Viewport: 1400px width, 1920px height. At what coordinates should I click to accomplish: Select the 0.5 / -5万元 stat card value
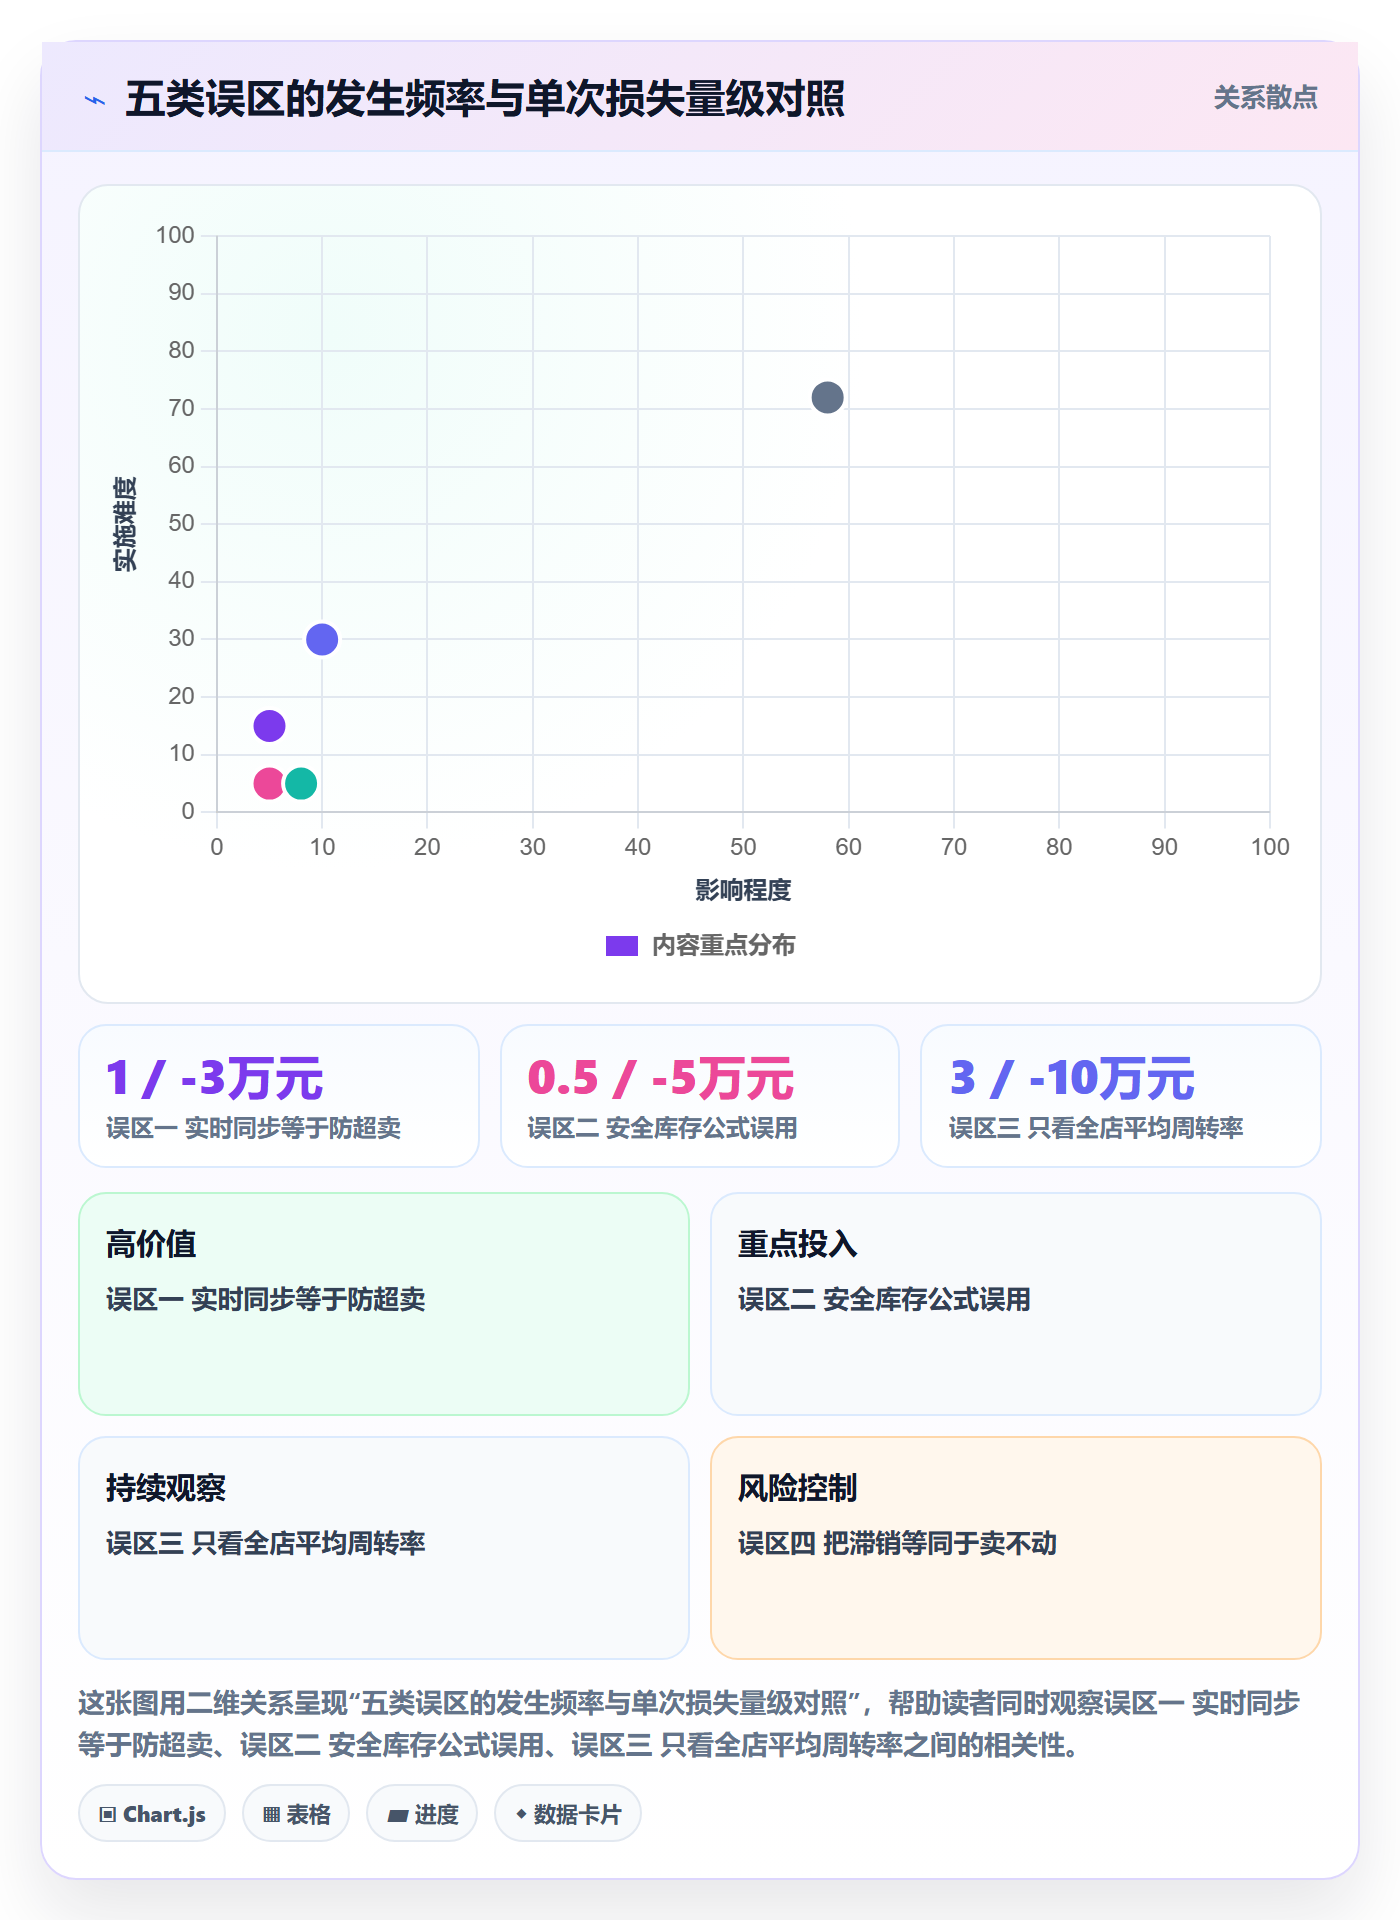(x=660, y=1078)
